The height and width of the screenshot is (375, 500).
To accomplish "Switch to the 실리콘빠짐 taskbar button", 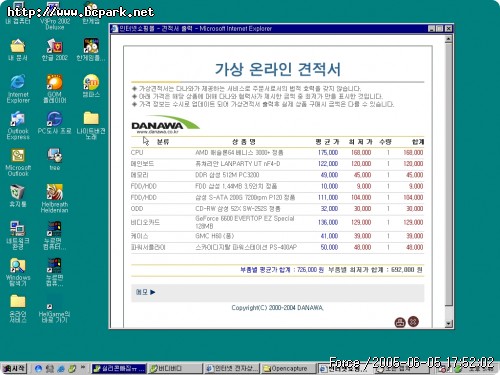I will click(119, 368).
